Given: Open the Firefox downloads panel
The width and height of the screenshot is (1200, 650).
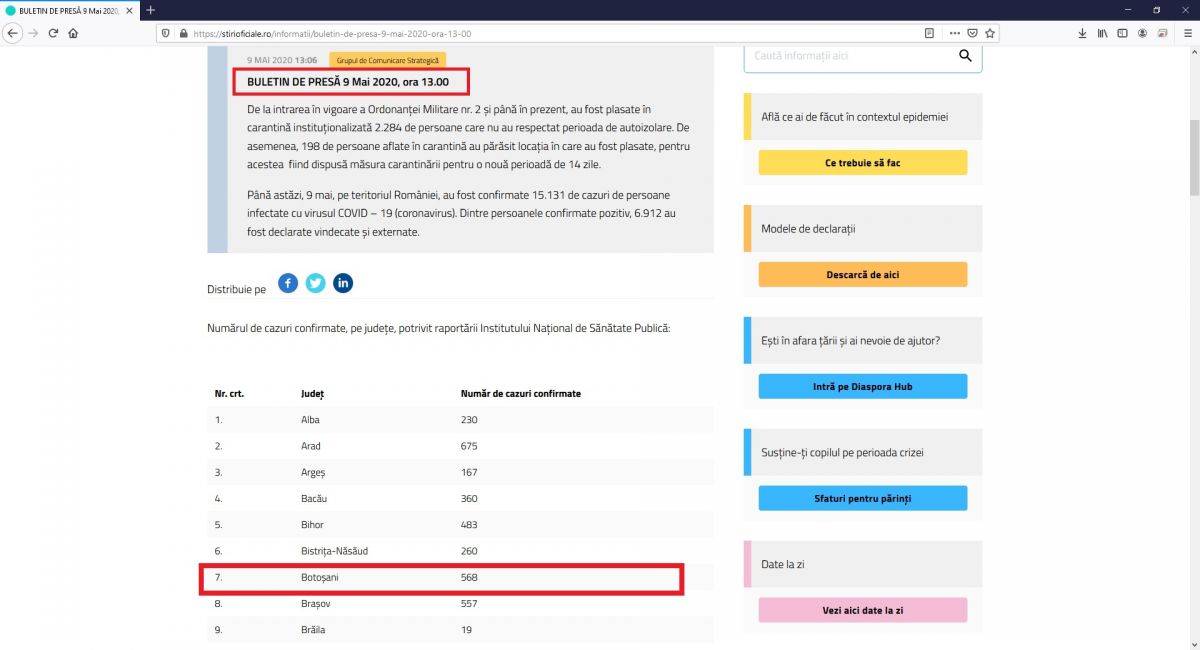Looking at the screenshot, I should 1082,33.
